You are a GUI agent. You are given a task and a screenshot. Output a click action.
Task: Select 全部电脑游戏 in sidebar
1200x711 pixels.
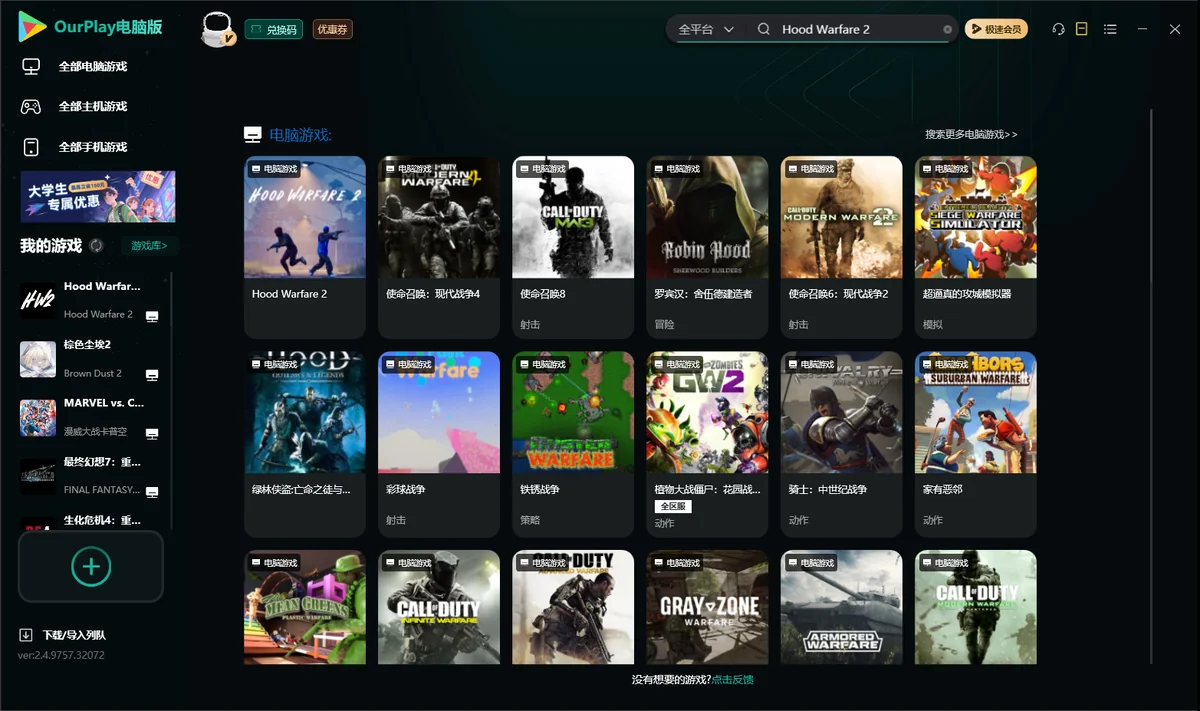(93, 67)
